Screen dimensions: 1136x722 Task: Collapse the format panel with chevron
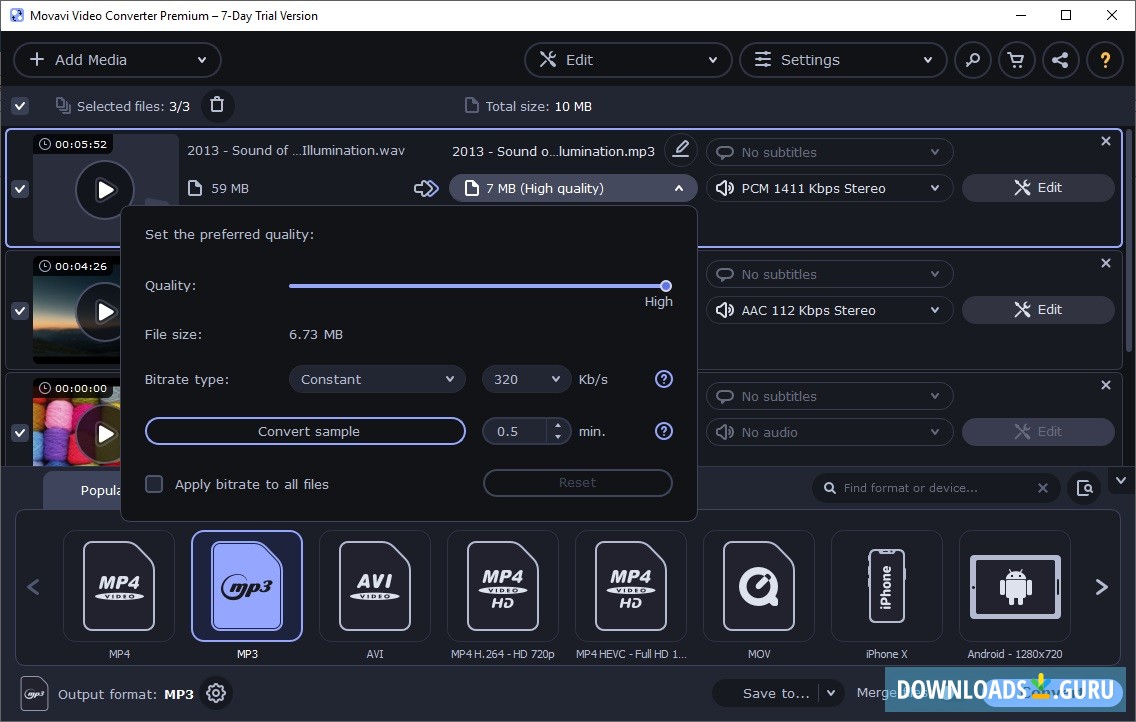coord(1121,481)
